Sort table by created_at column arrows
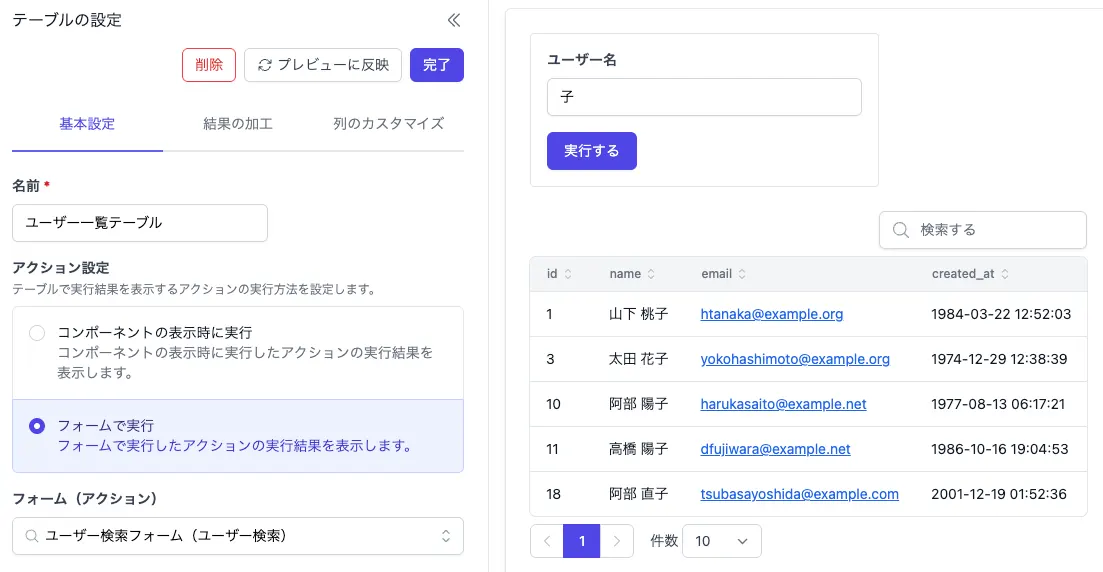The width and height of the screenshot is (1103, 572). point(1005,274)
